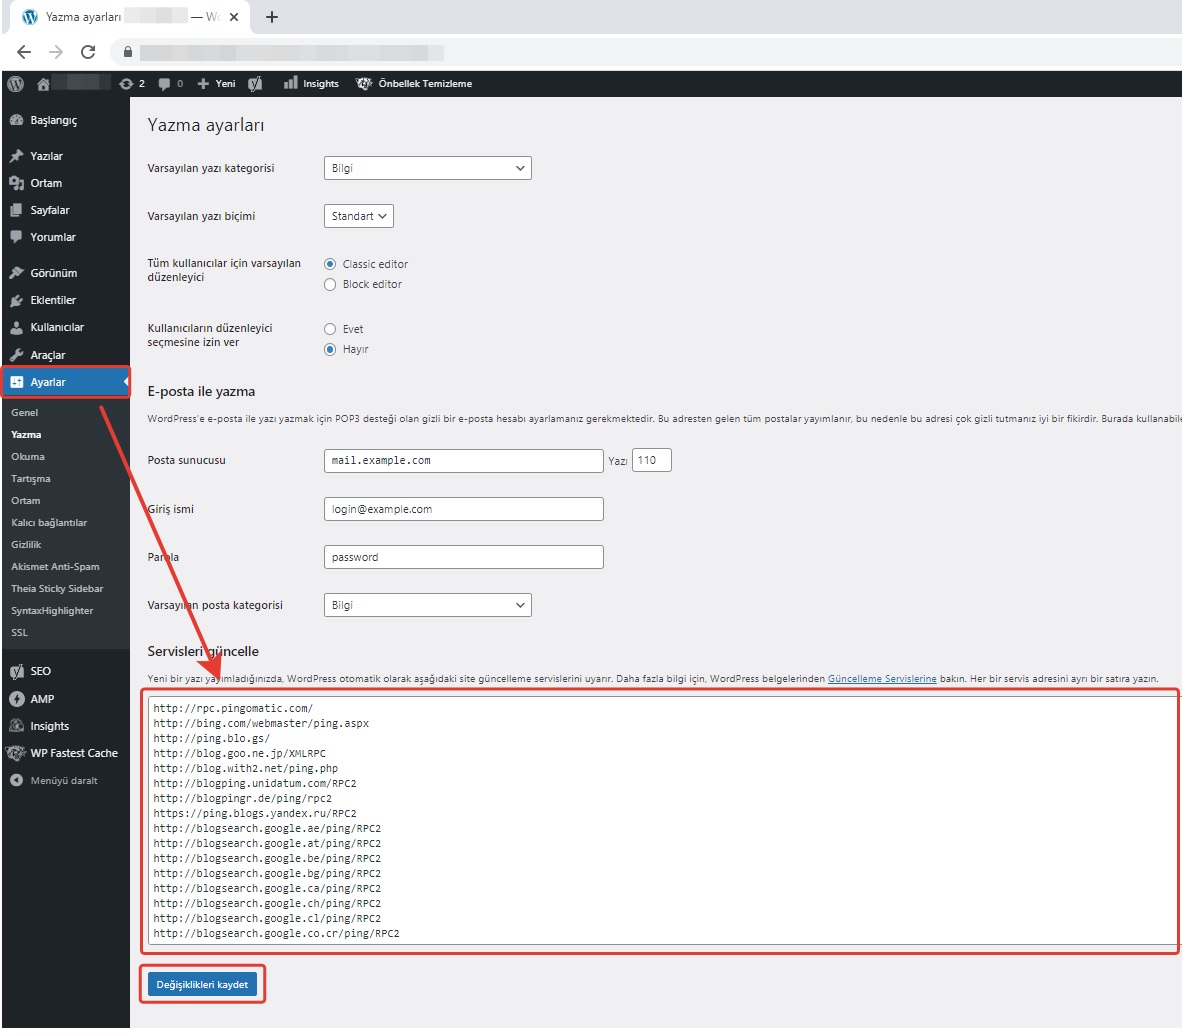Screen dimensions: 1186x1034
Task: Collapse the sidebar with Menüyü daralt
Action: click(x=63, y=781)
